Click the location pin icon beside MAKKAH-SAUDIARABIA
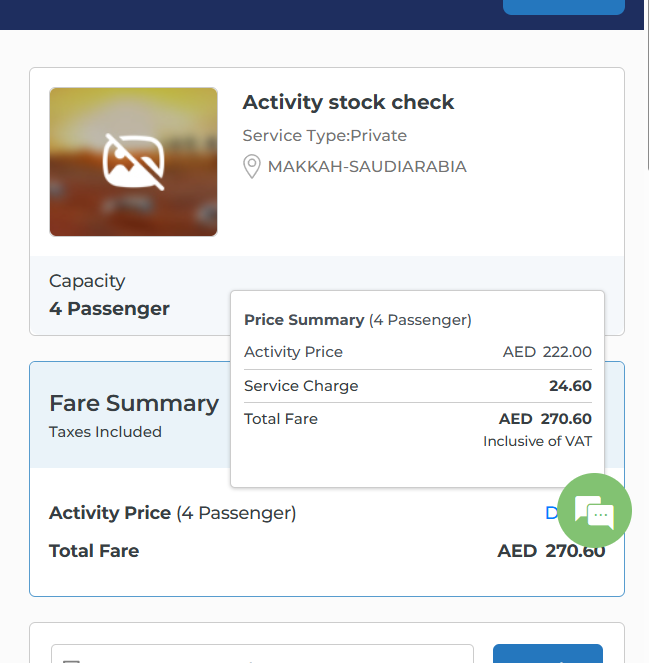 [252, 167]
